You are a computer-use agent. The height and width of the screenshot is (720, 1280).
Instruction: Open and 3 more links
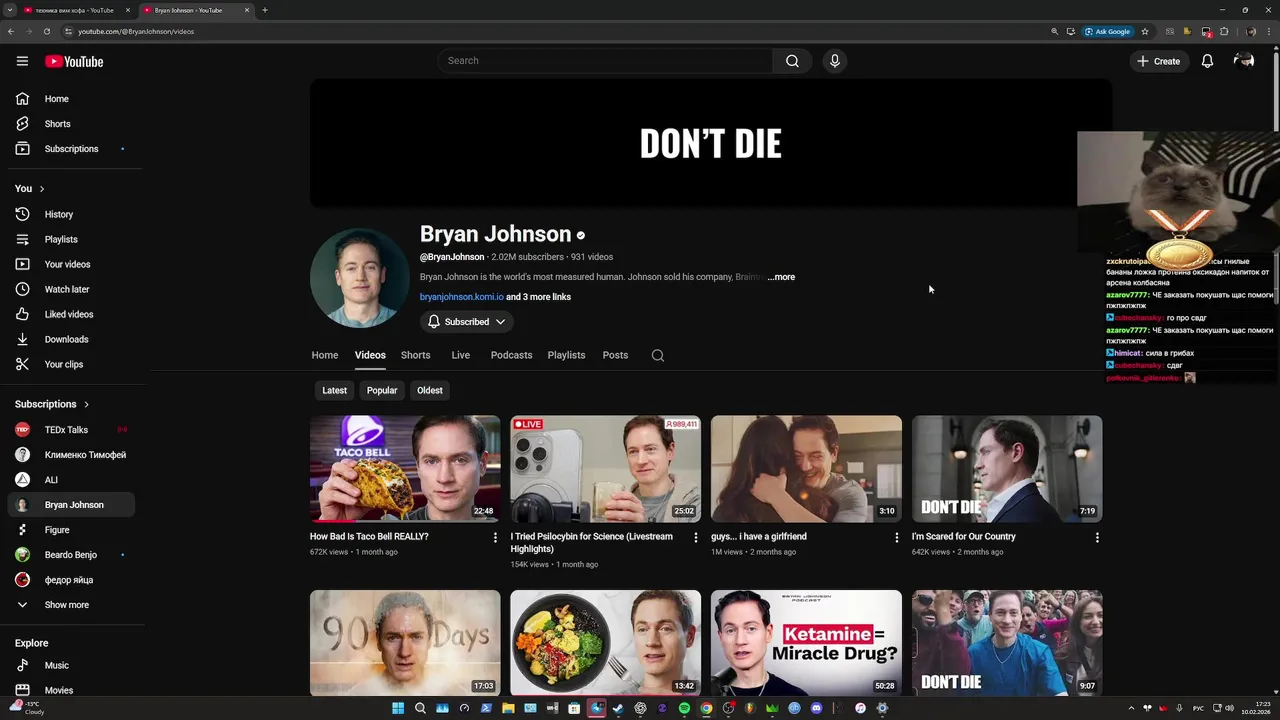(x=539, y=297)
